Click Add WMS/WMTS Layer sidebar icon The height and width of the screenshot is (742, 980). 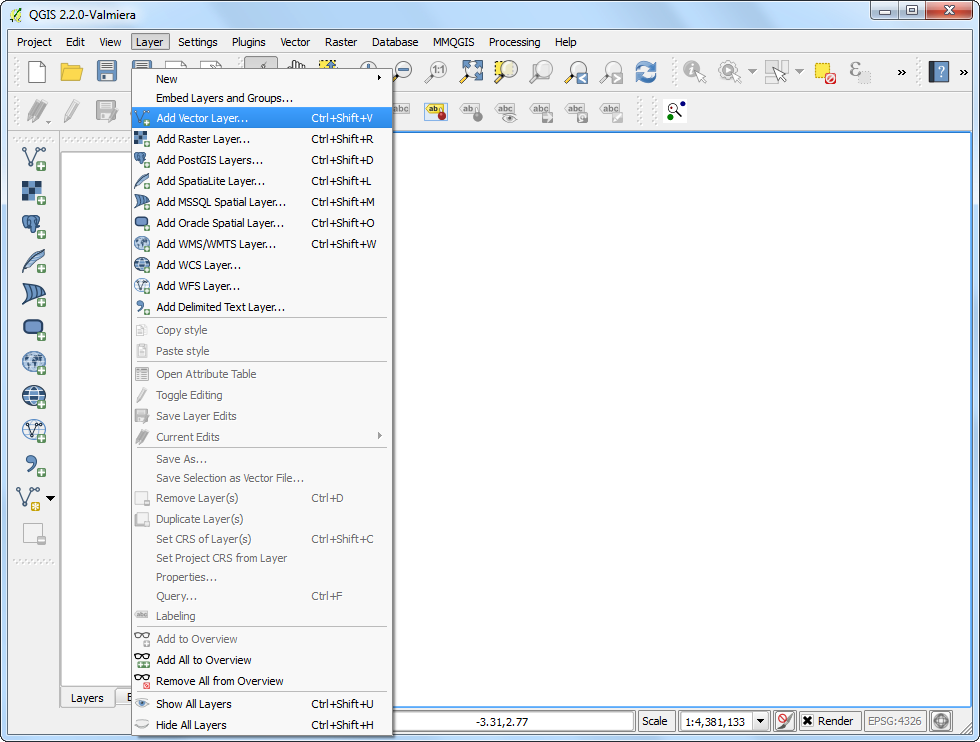pos(34,363)
